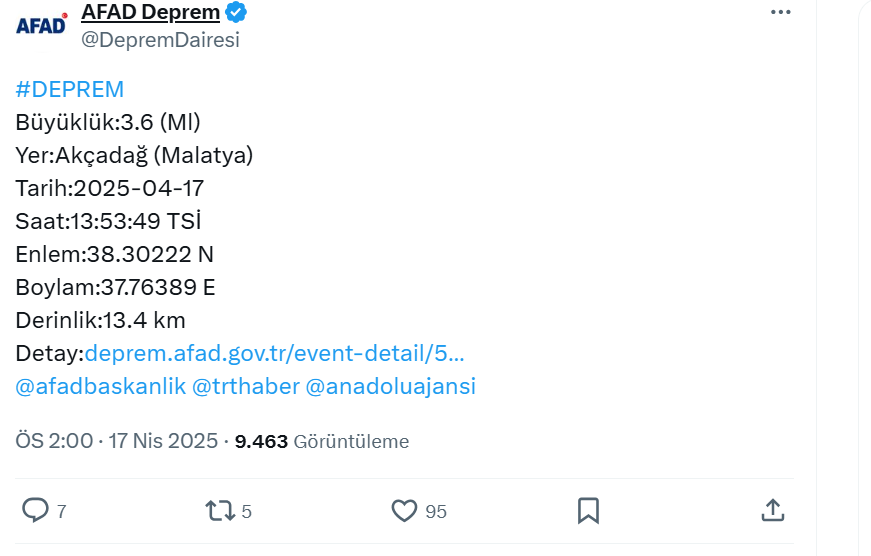Image resolution: width=871 pixels, height=556 pixels.
Task: Open AFAD Deprem profile name
Action: (x=151, y=12)
